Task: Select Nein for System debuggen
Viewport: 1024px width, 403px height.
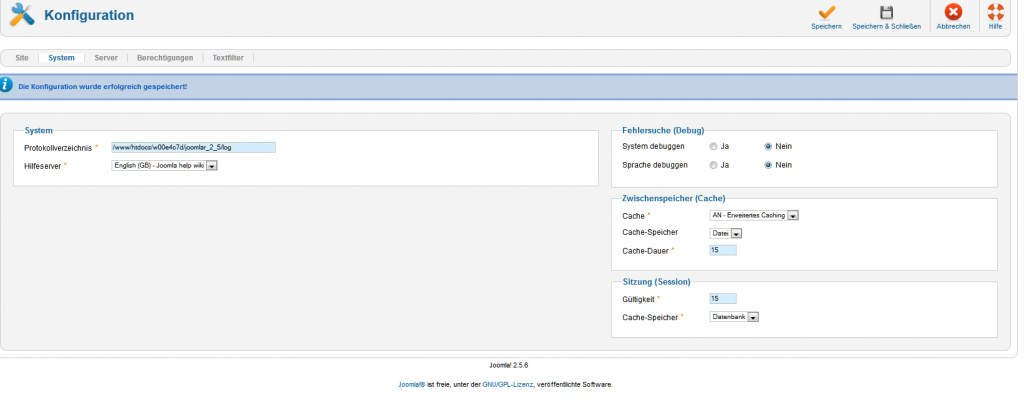Action: [x=768, y=146]
